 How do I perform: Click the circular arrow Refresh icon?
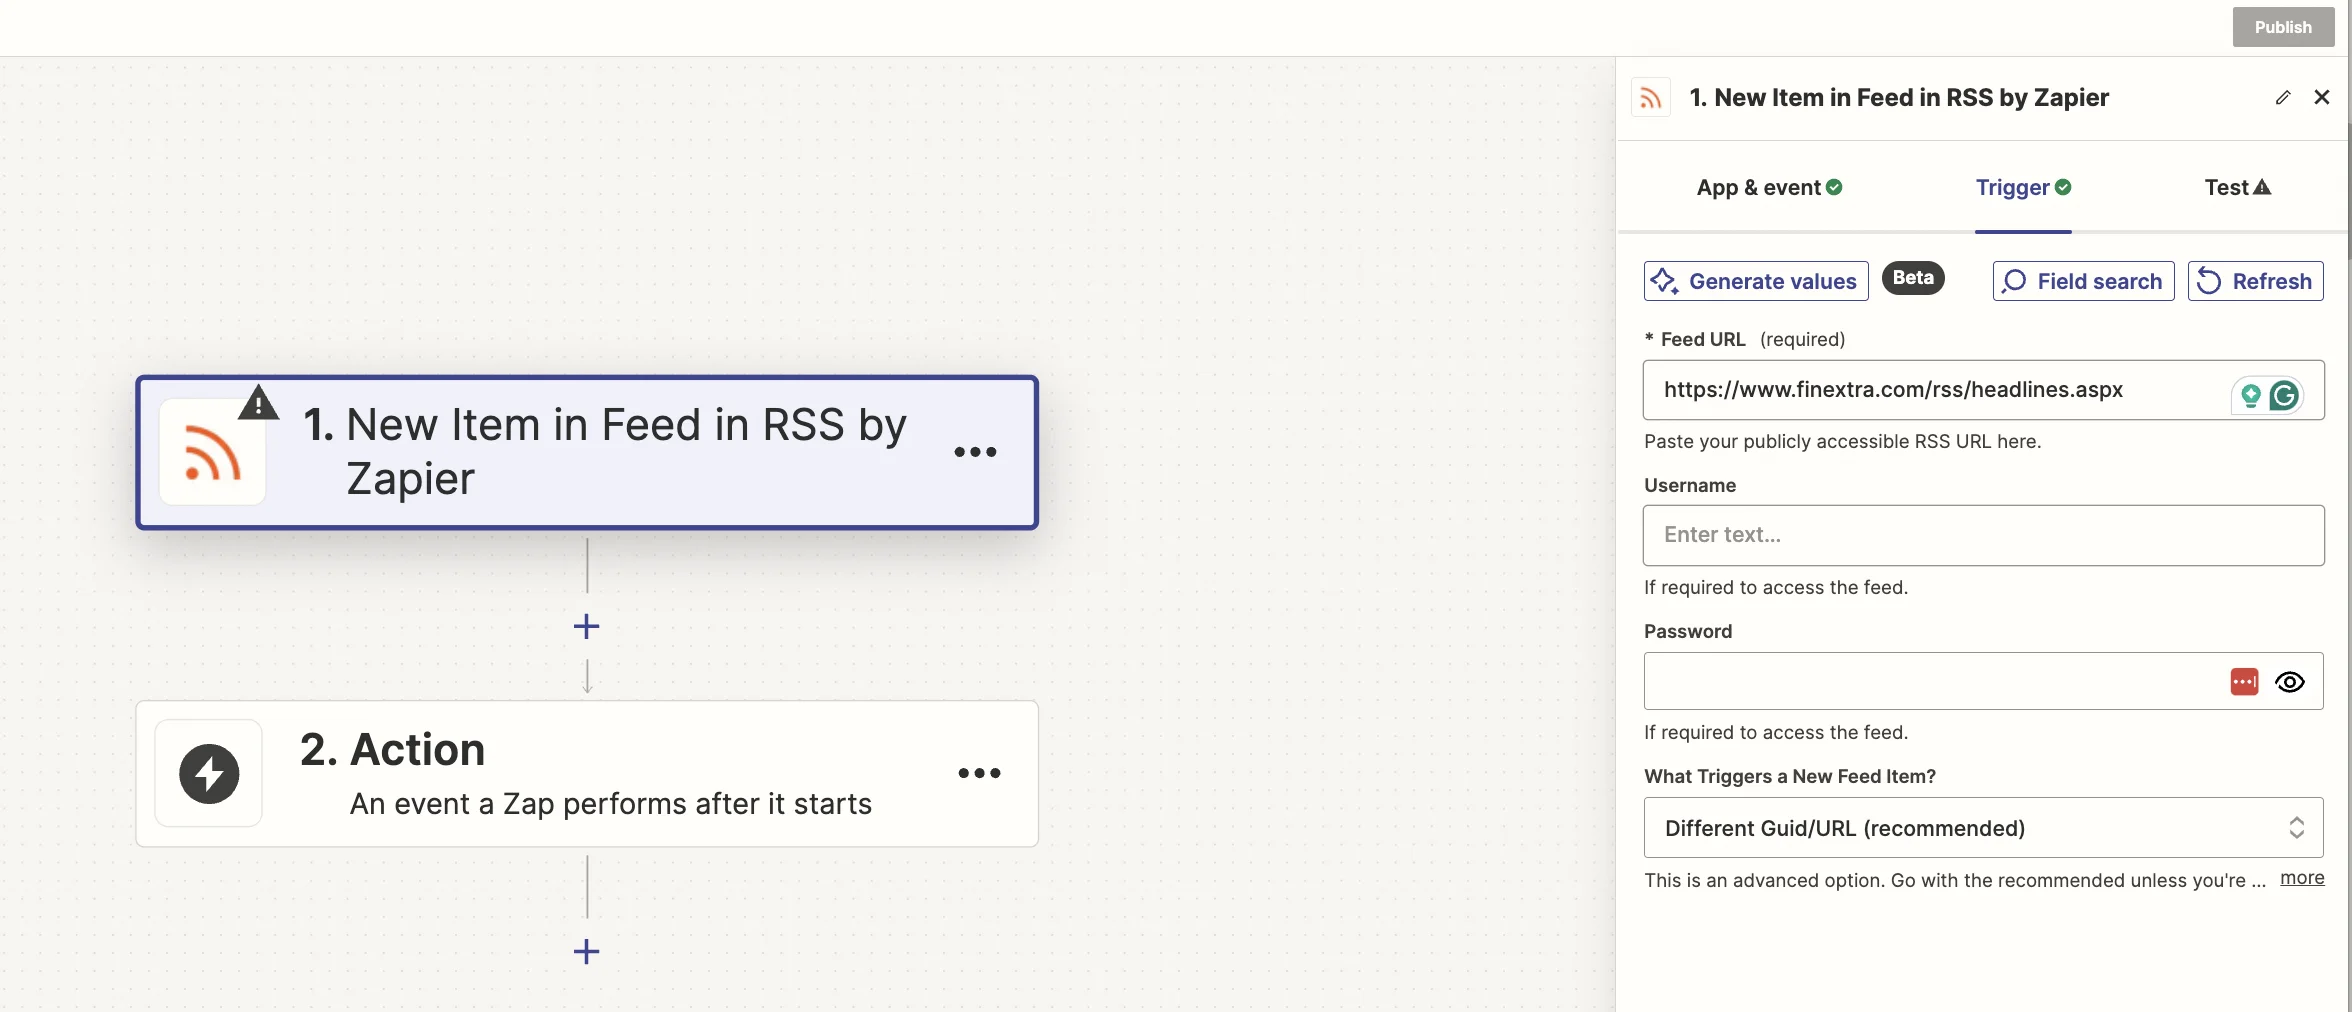(2209, 281)
